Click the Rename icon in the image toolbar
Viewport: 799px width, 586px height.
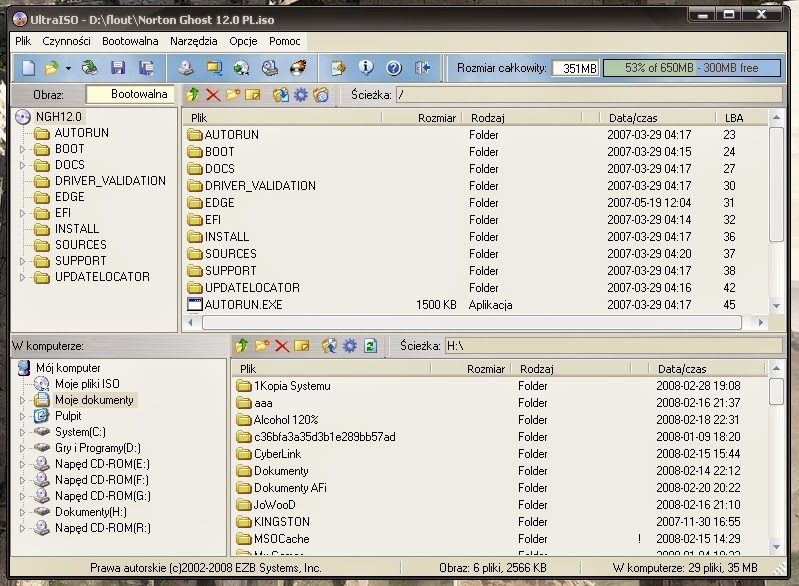coord(253,95)
